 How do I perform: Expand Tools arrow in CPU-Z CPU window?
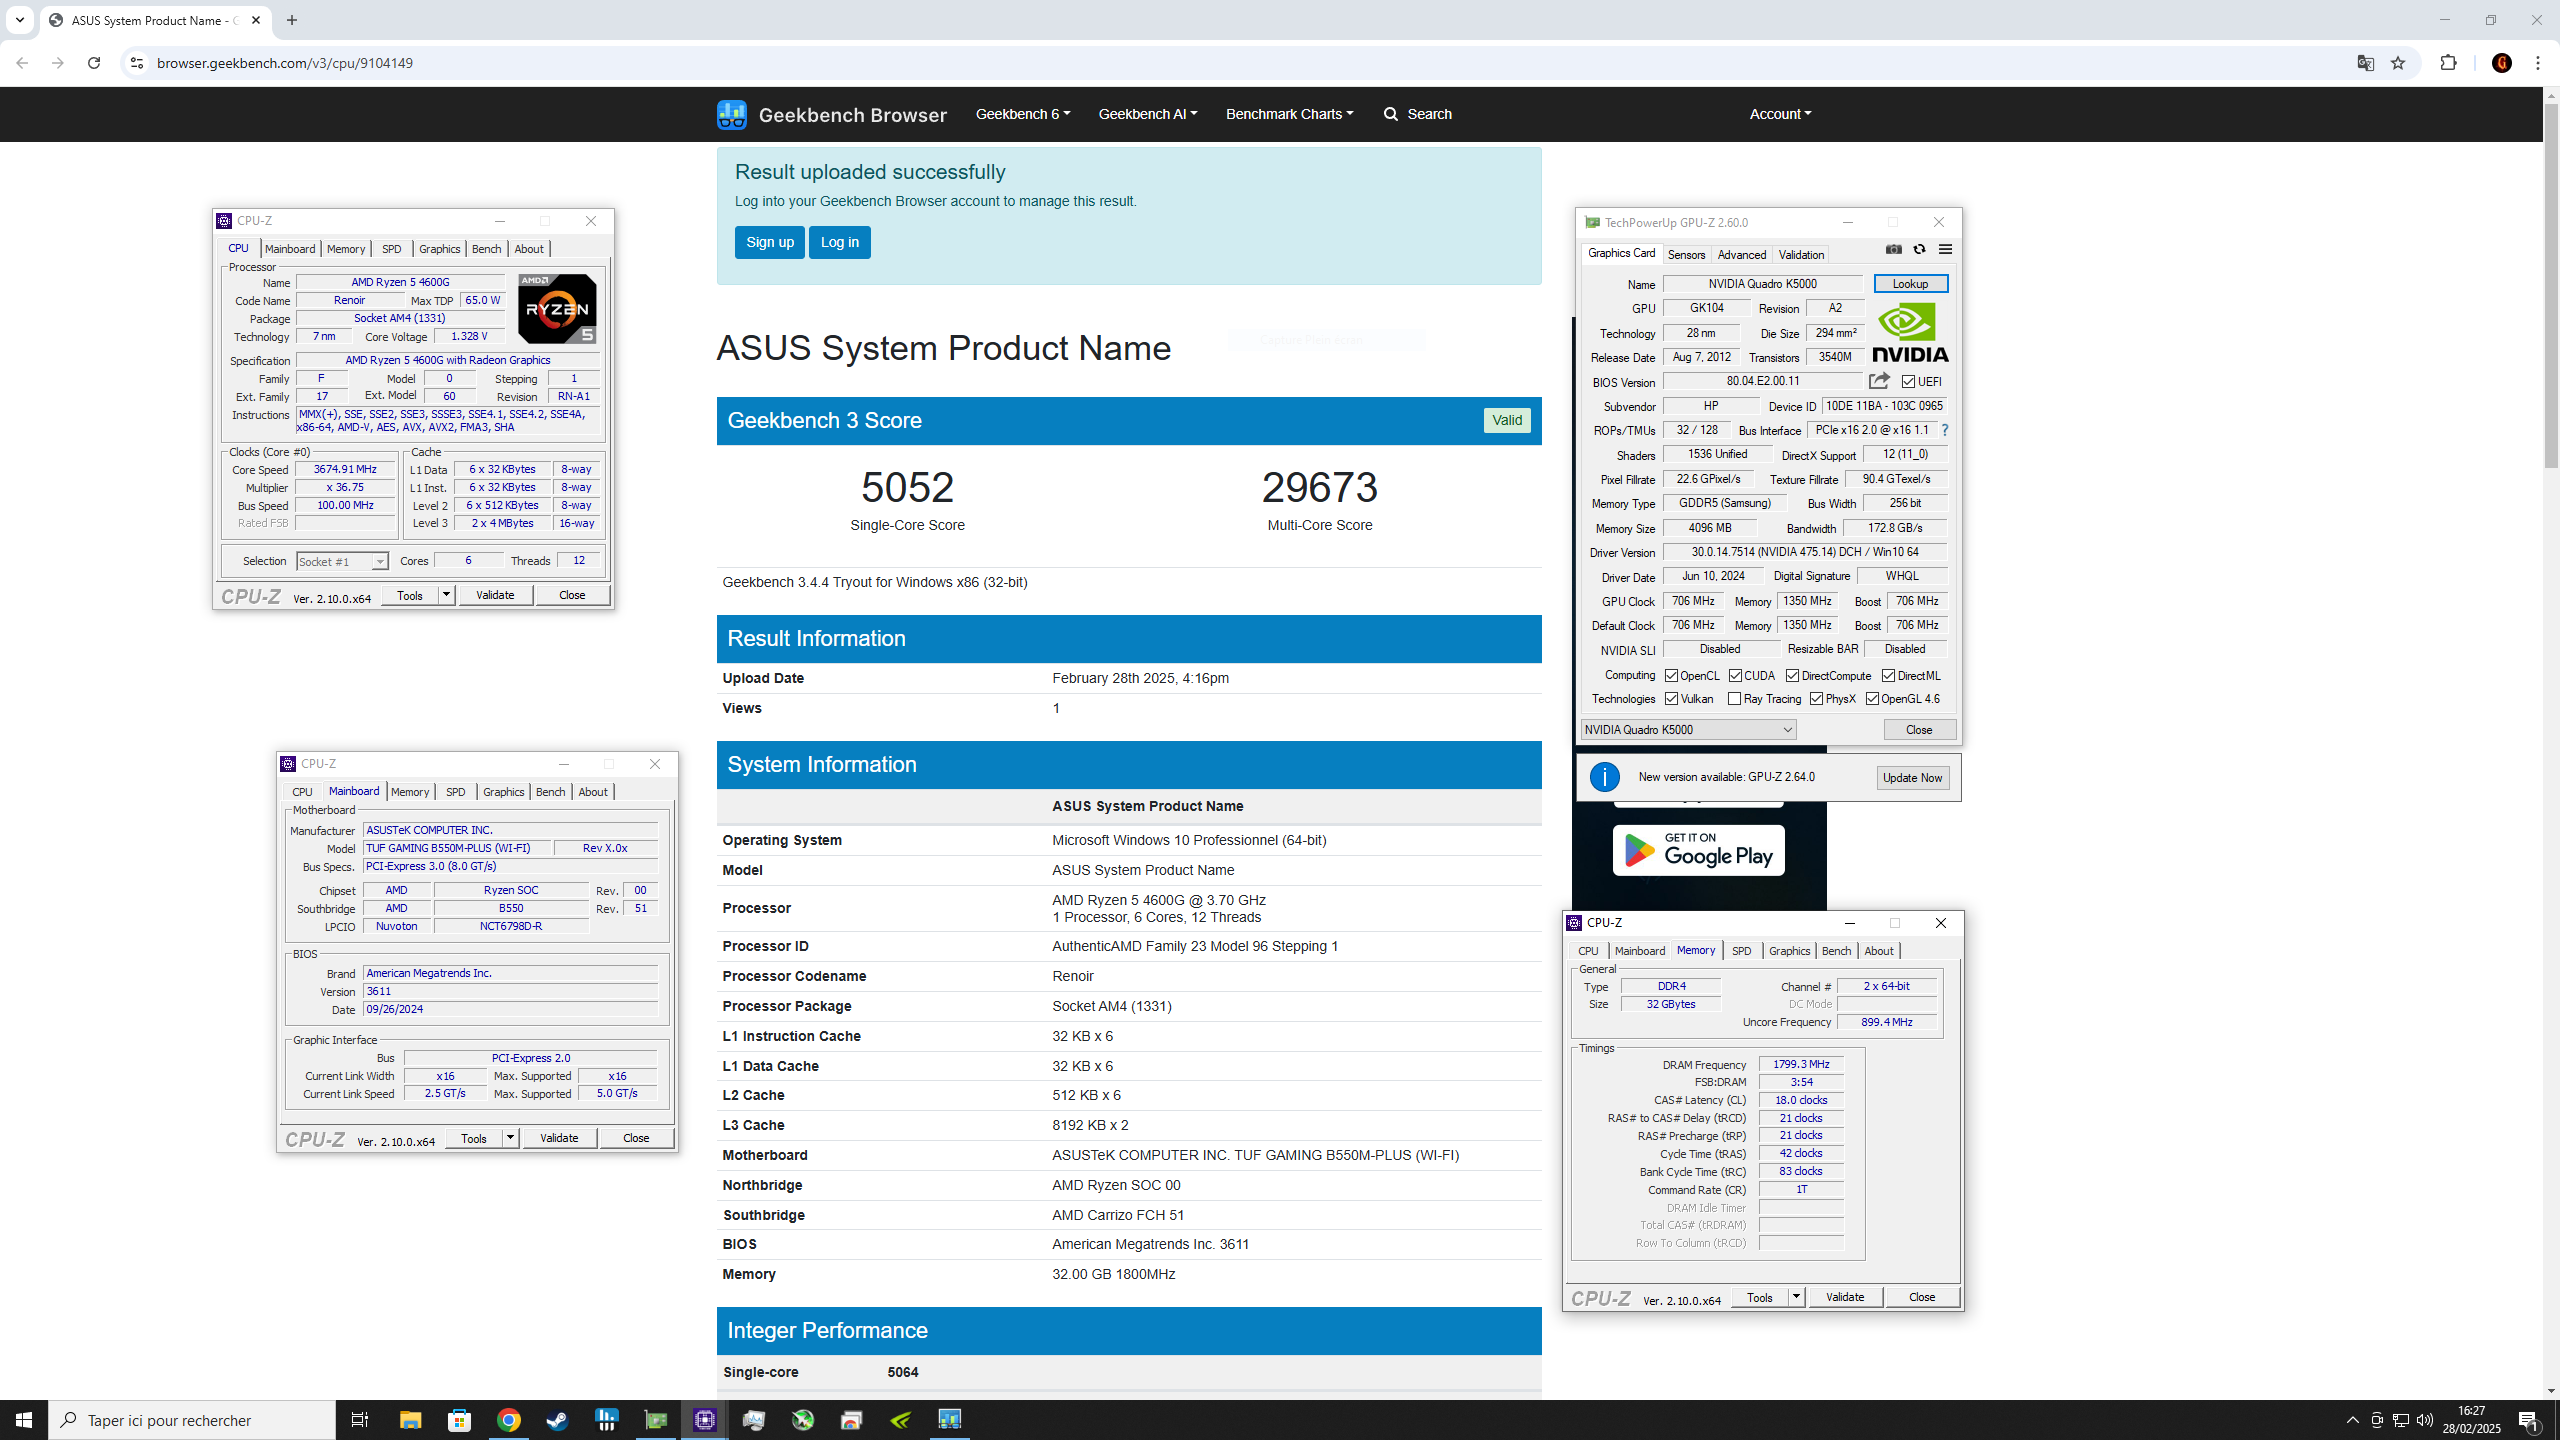[446, 595]
